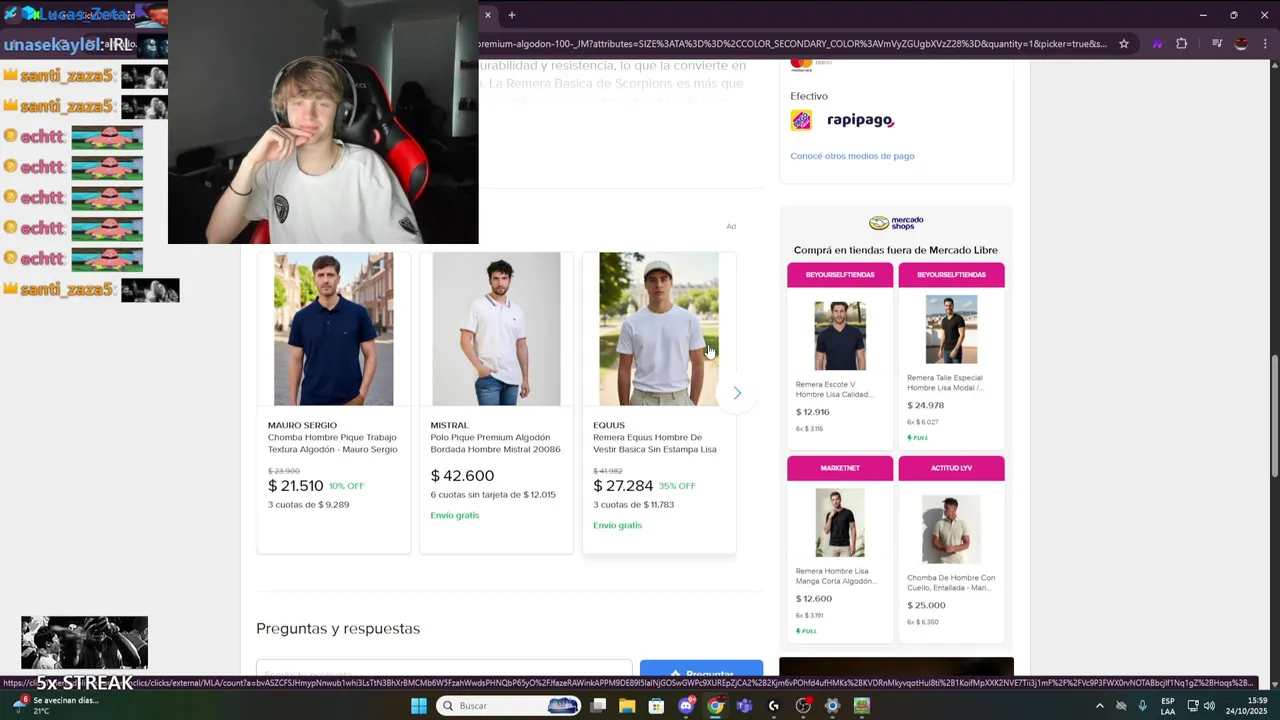Open the volume speaker tray icon
The width and height of the screenshot is (1280, 720).
pos(1210,706)
